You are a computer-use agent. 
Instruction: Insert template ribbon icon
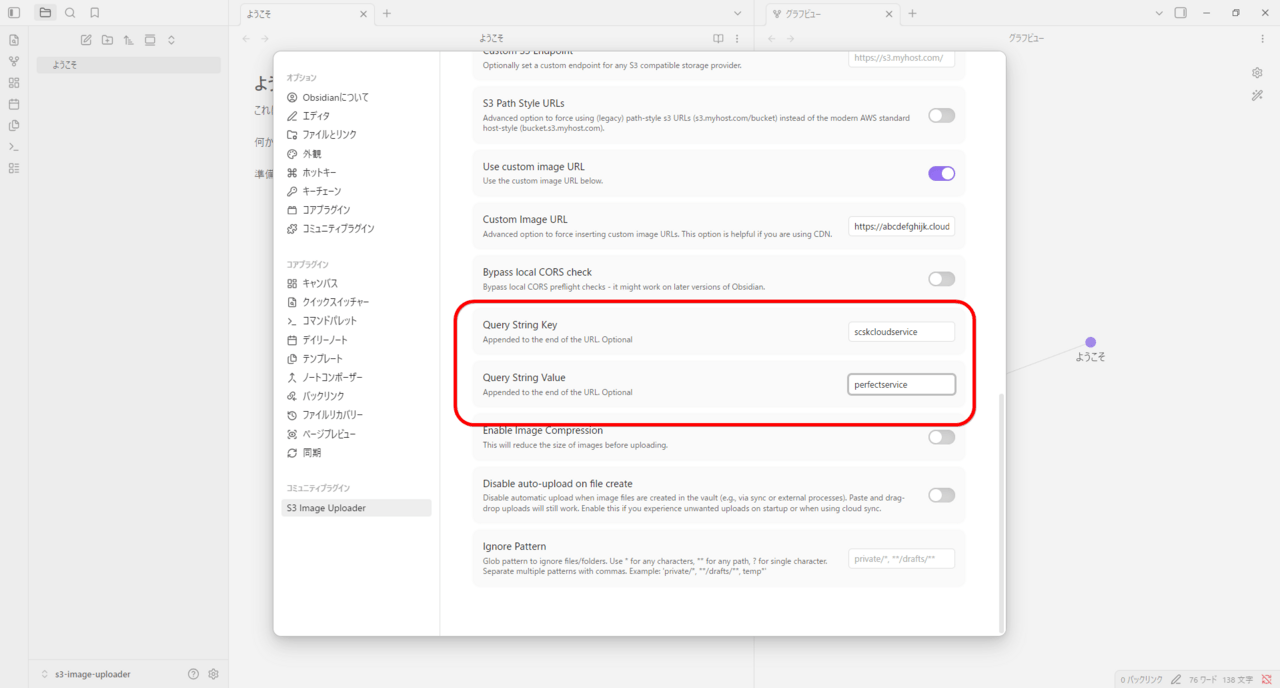click(14, 125)
